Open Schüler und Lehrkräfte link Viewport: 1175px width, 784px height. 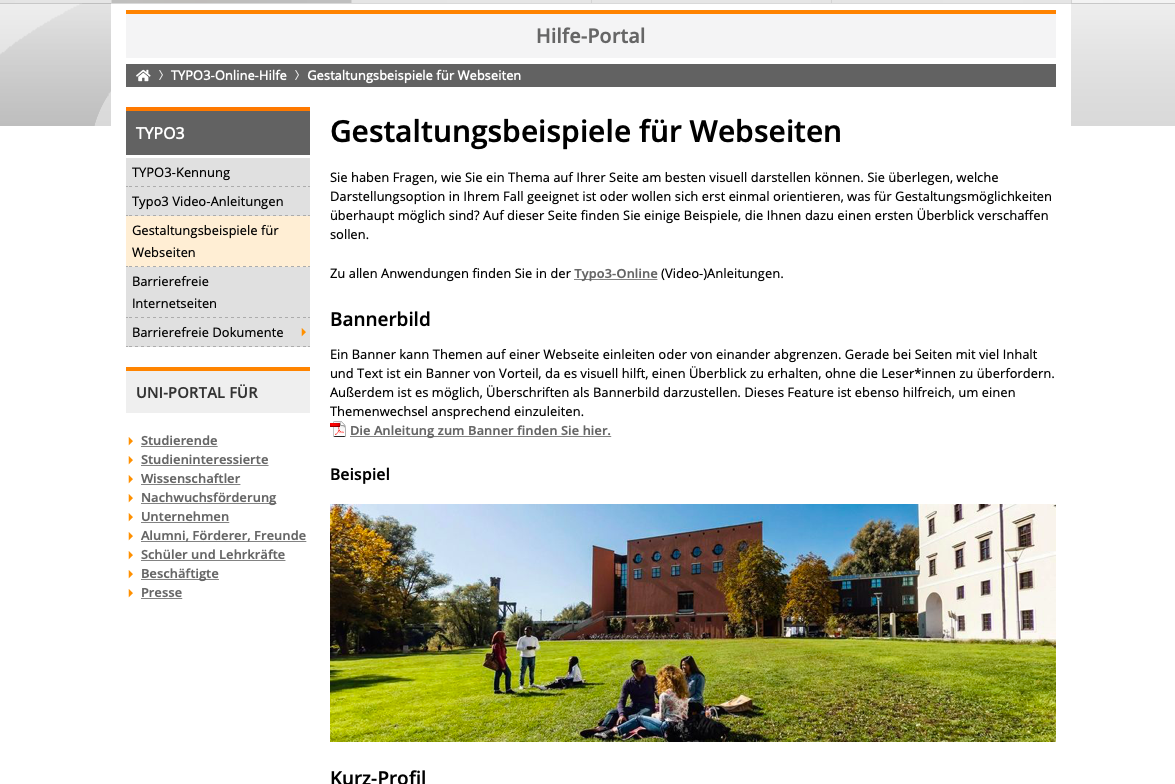pyautogui.click(x=213, y=555)
